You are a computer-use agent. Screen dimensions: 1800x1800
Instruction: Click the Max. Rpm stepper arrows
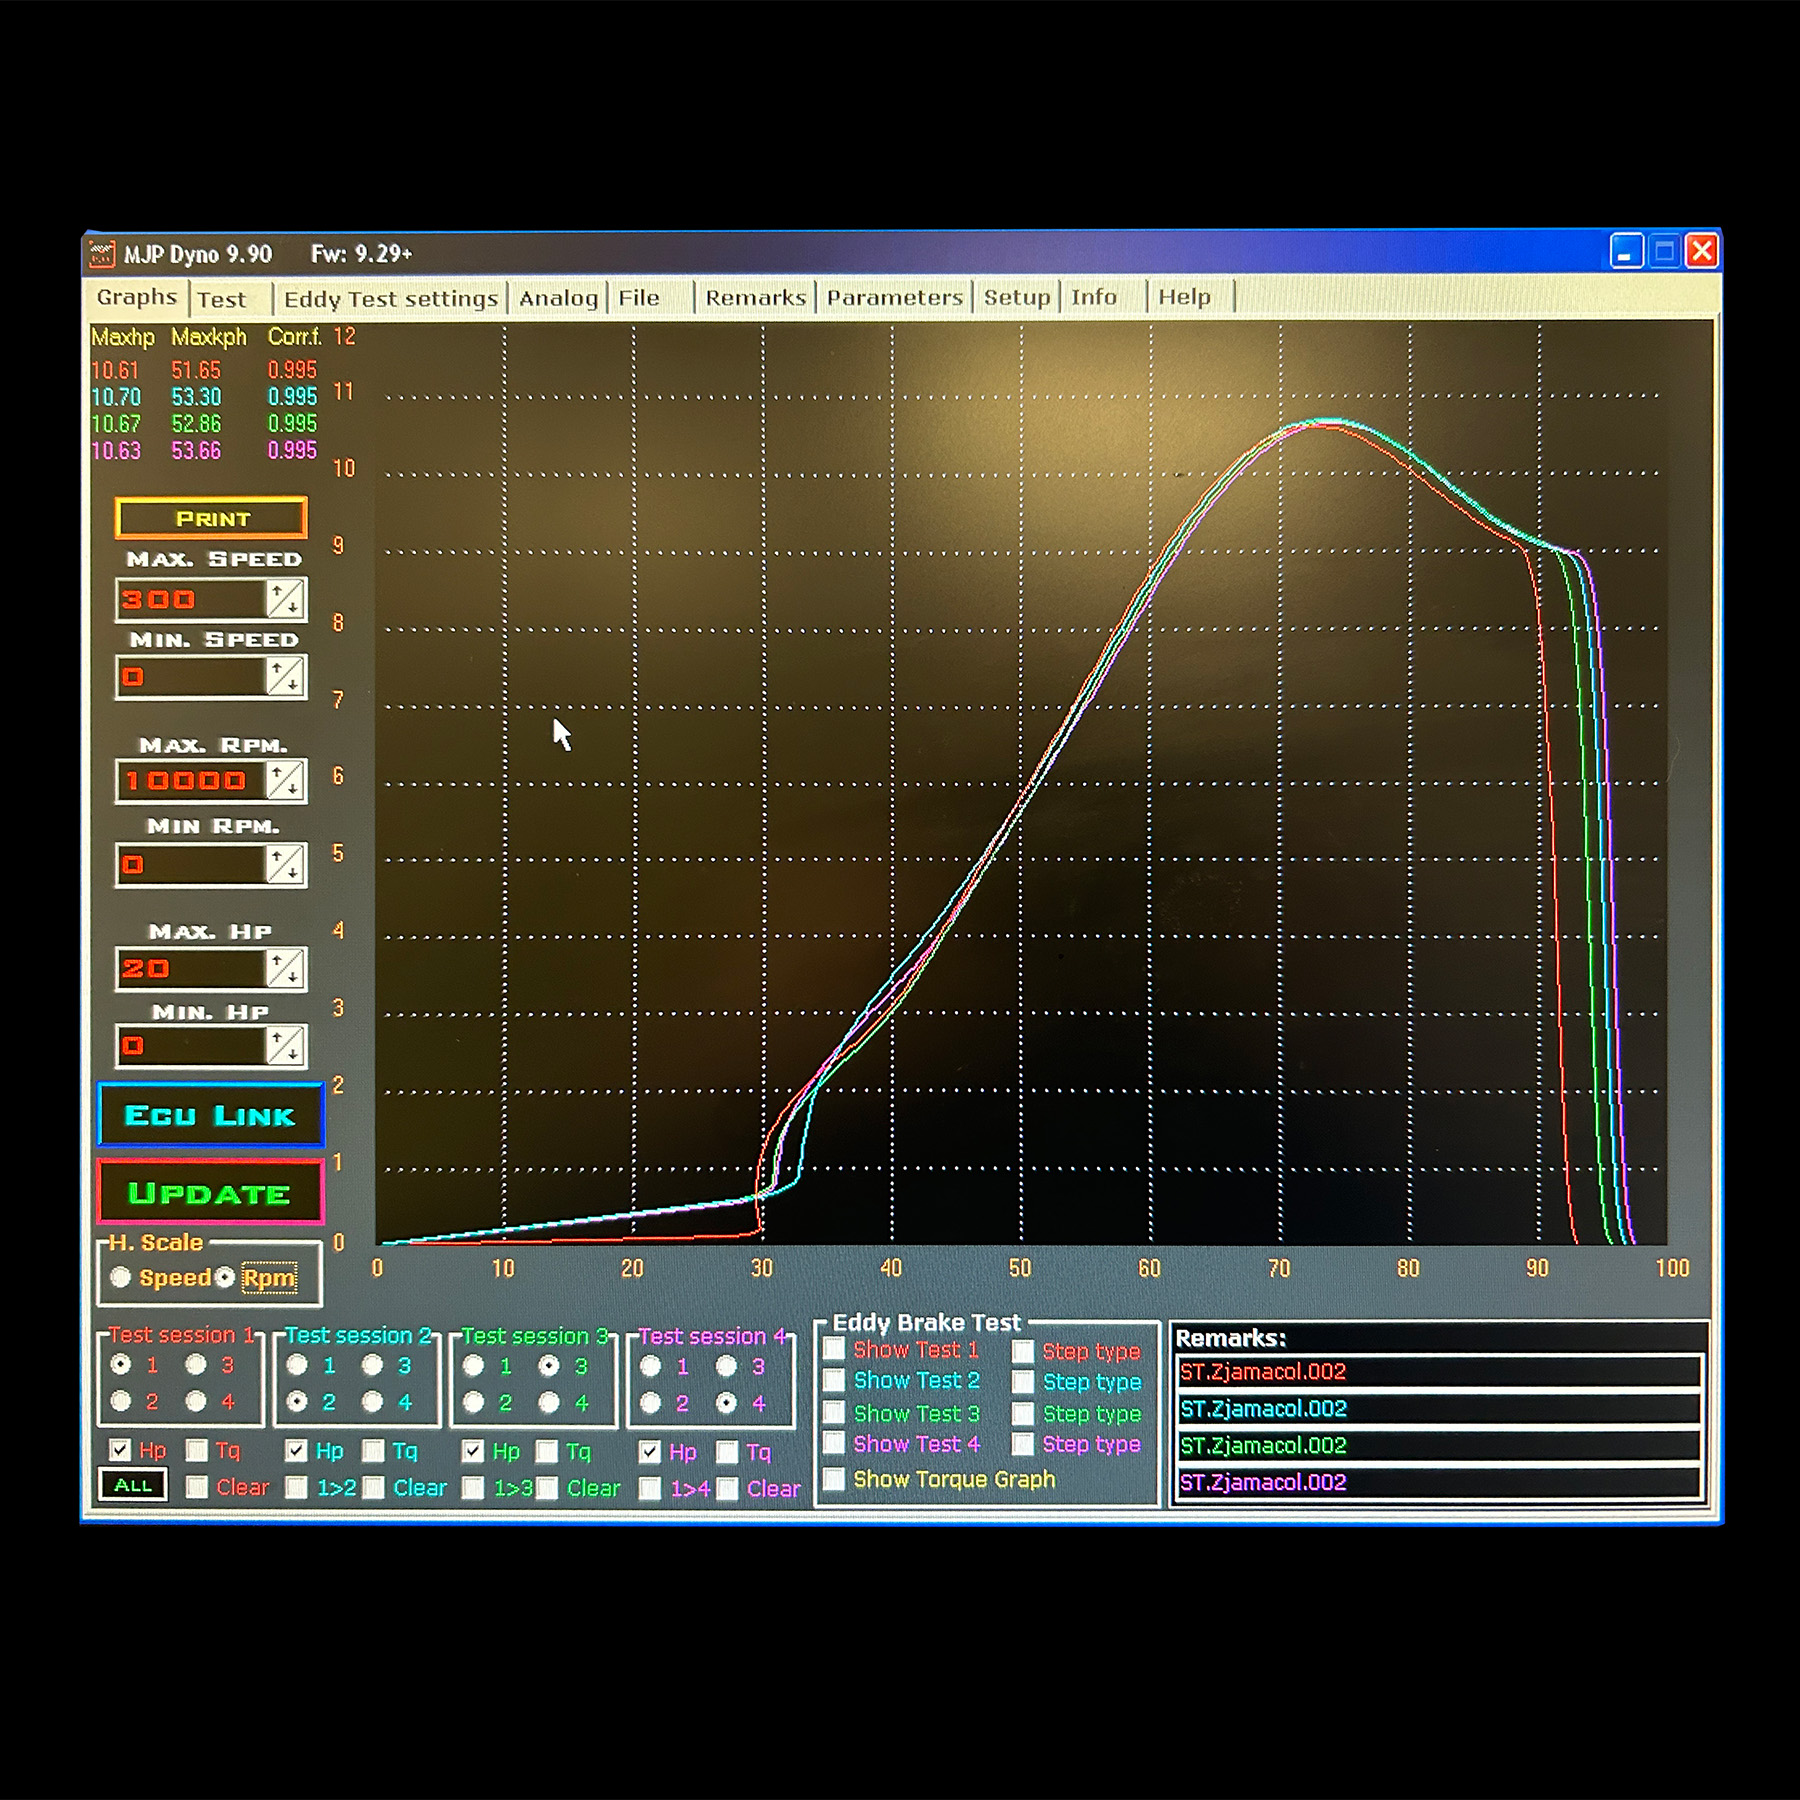tap(286, 780)
